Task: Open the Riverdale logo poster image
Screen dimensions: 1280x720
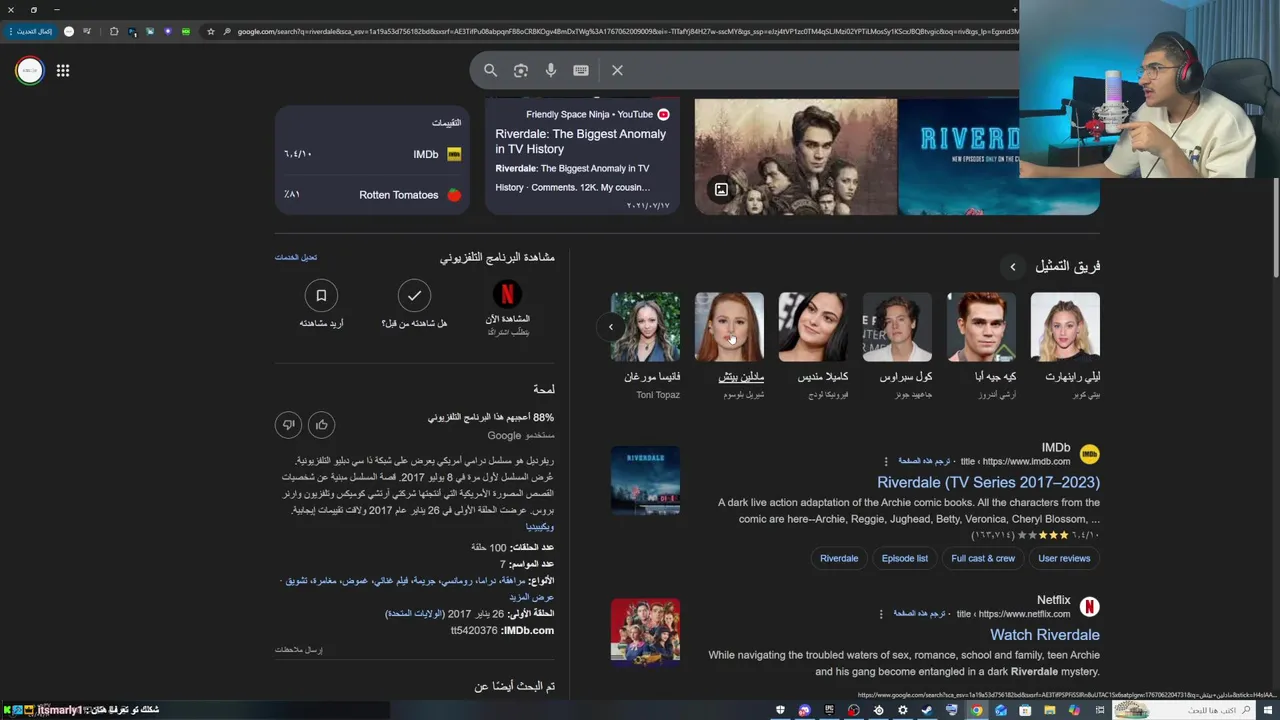Action: pos(998,156)
